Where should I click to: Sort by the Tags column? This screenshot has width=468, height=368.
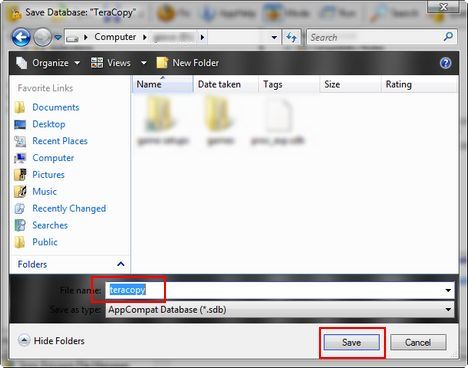[289, 84]
